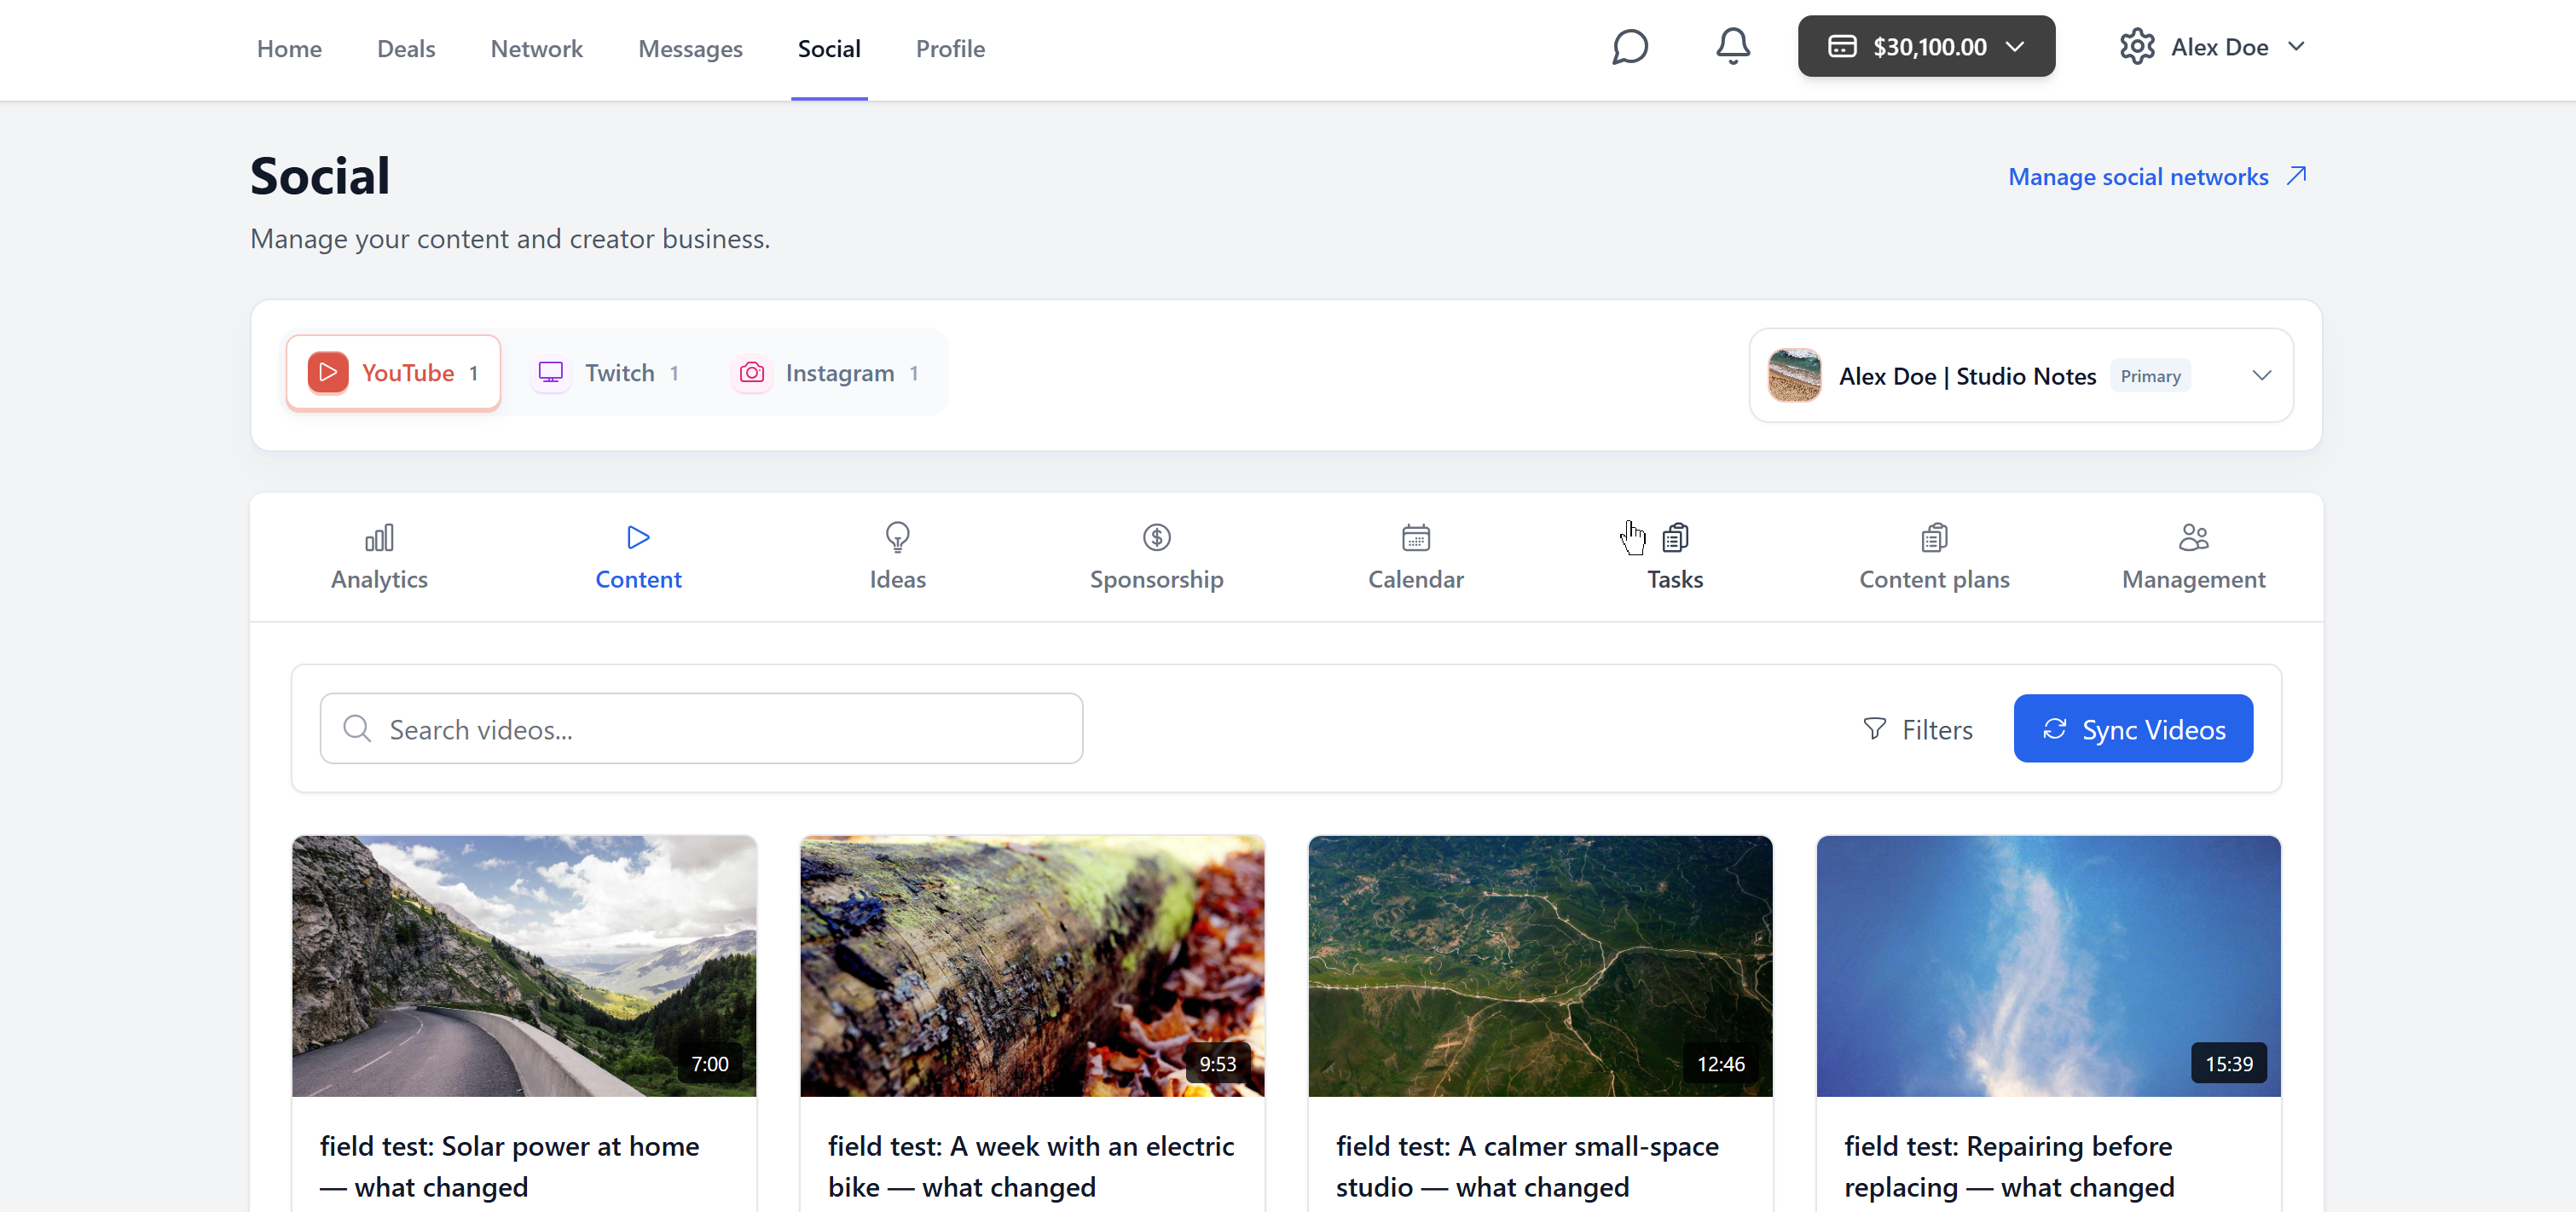This screenshot has height=1212, width=2576.
Task: Open the Deals nav item
Action: (x=406, y=48)
